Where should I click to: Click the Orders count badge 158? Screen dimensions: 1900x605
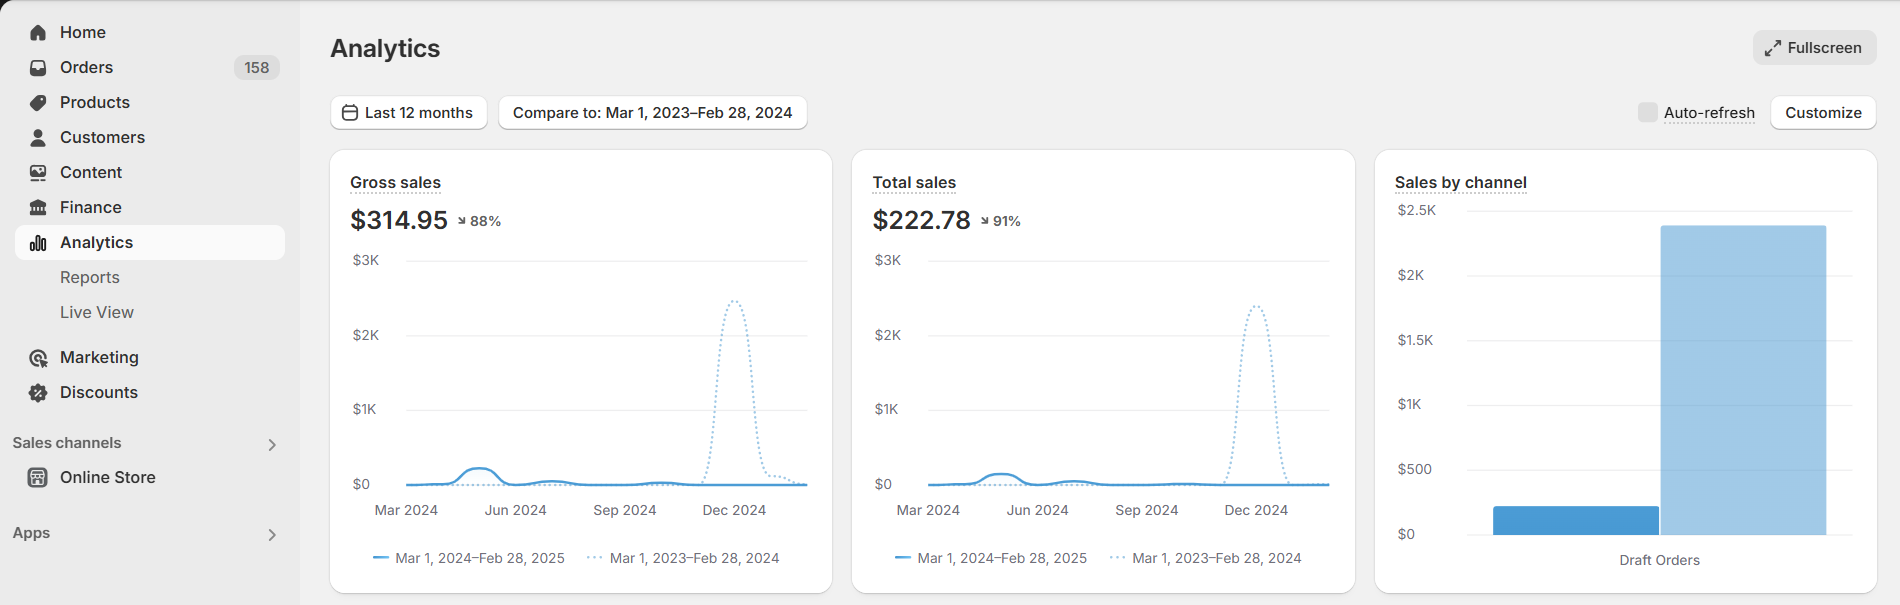[x=257, y=68]
